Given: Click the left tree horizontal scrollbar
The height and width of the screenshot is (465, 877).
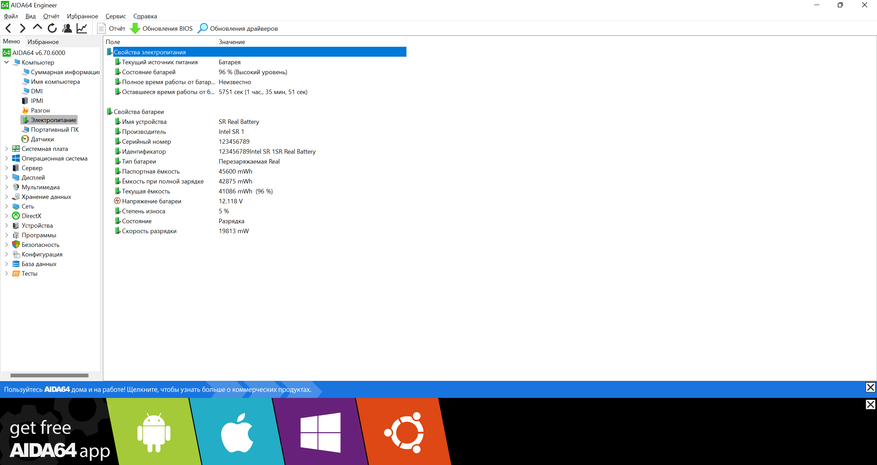Looking at the screenshot, I should [x=50, y=375].
